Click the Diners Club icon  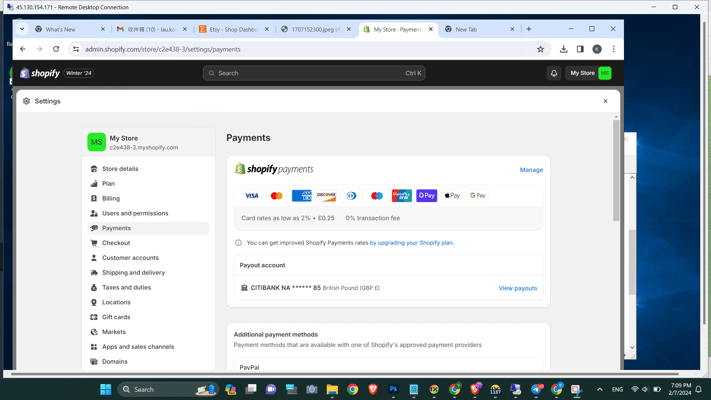coord(351,196)
